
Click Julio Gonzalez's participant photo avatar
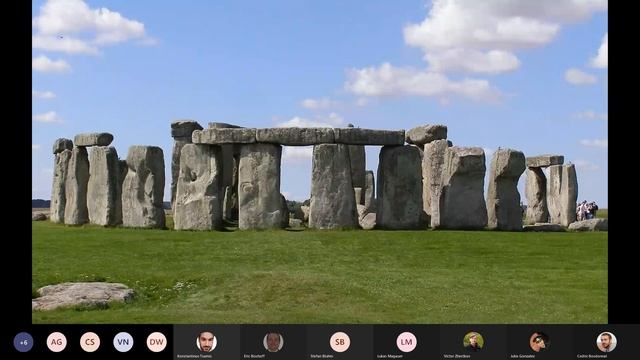(x=540, y=342)
